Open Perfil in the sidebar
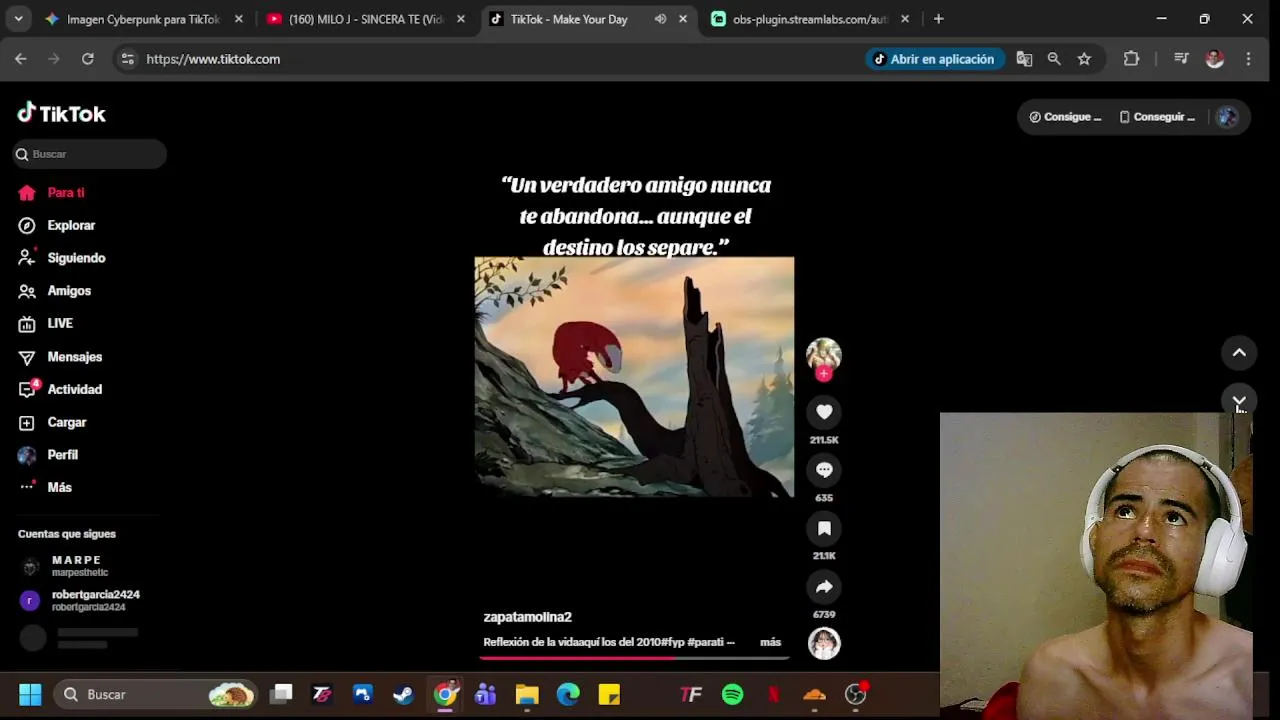Screen dimensions: 1280x720 (62, 455)
